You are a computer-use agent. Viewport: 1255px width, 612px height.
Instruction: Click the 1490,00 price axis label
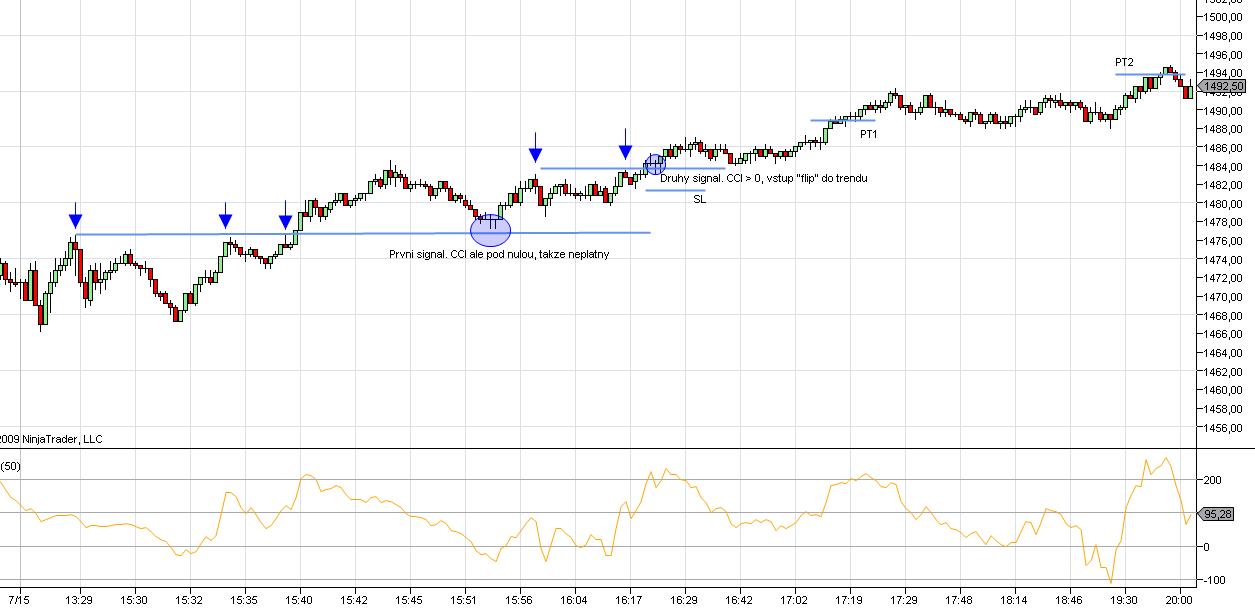coord(1224,110)
